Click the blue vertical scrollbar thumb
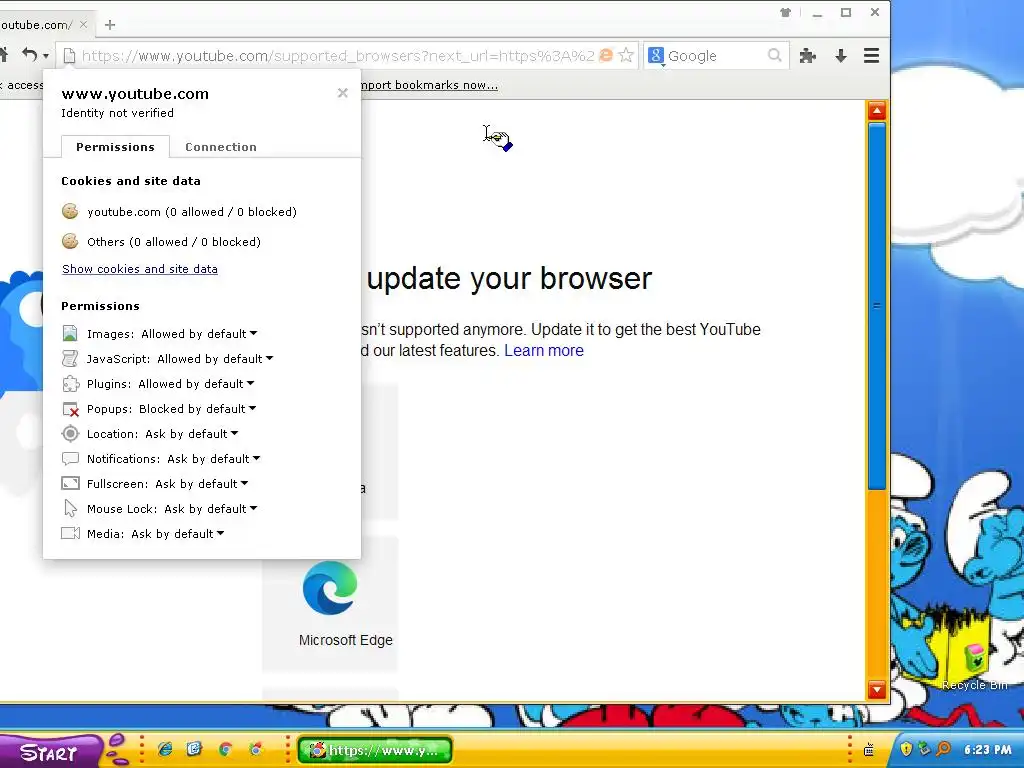This screenshot has height=768, width=1024. [x=876, y=306]
